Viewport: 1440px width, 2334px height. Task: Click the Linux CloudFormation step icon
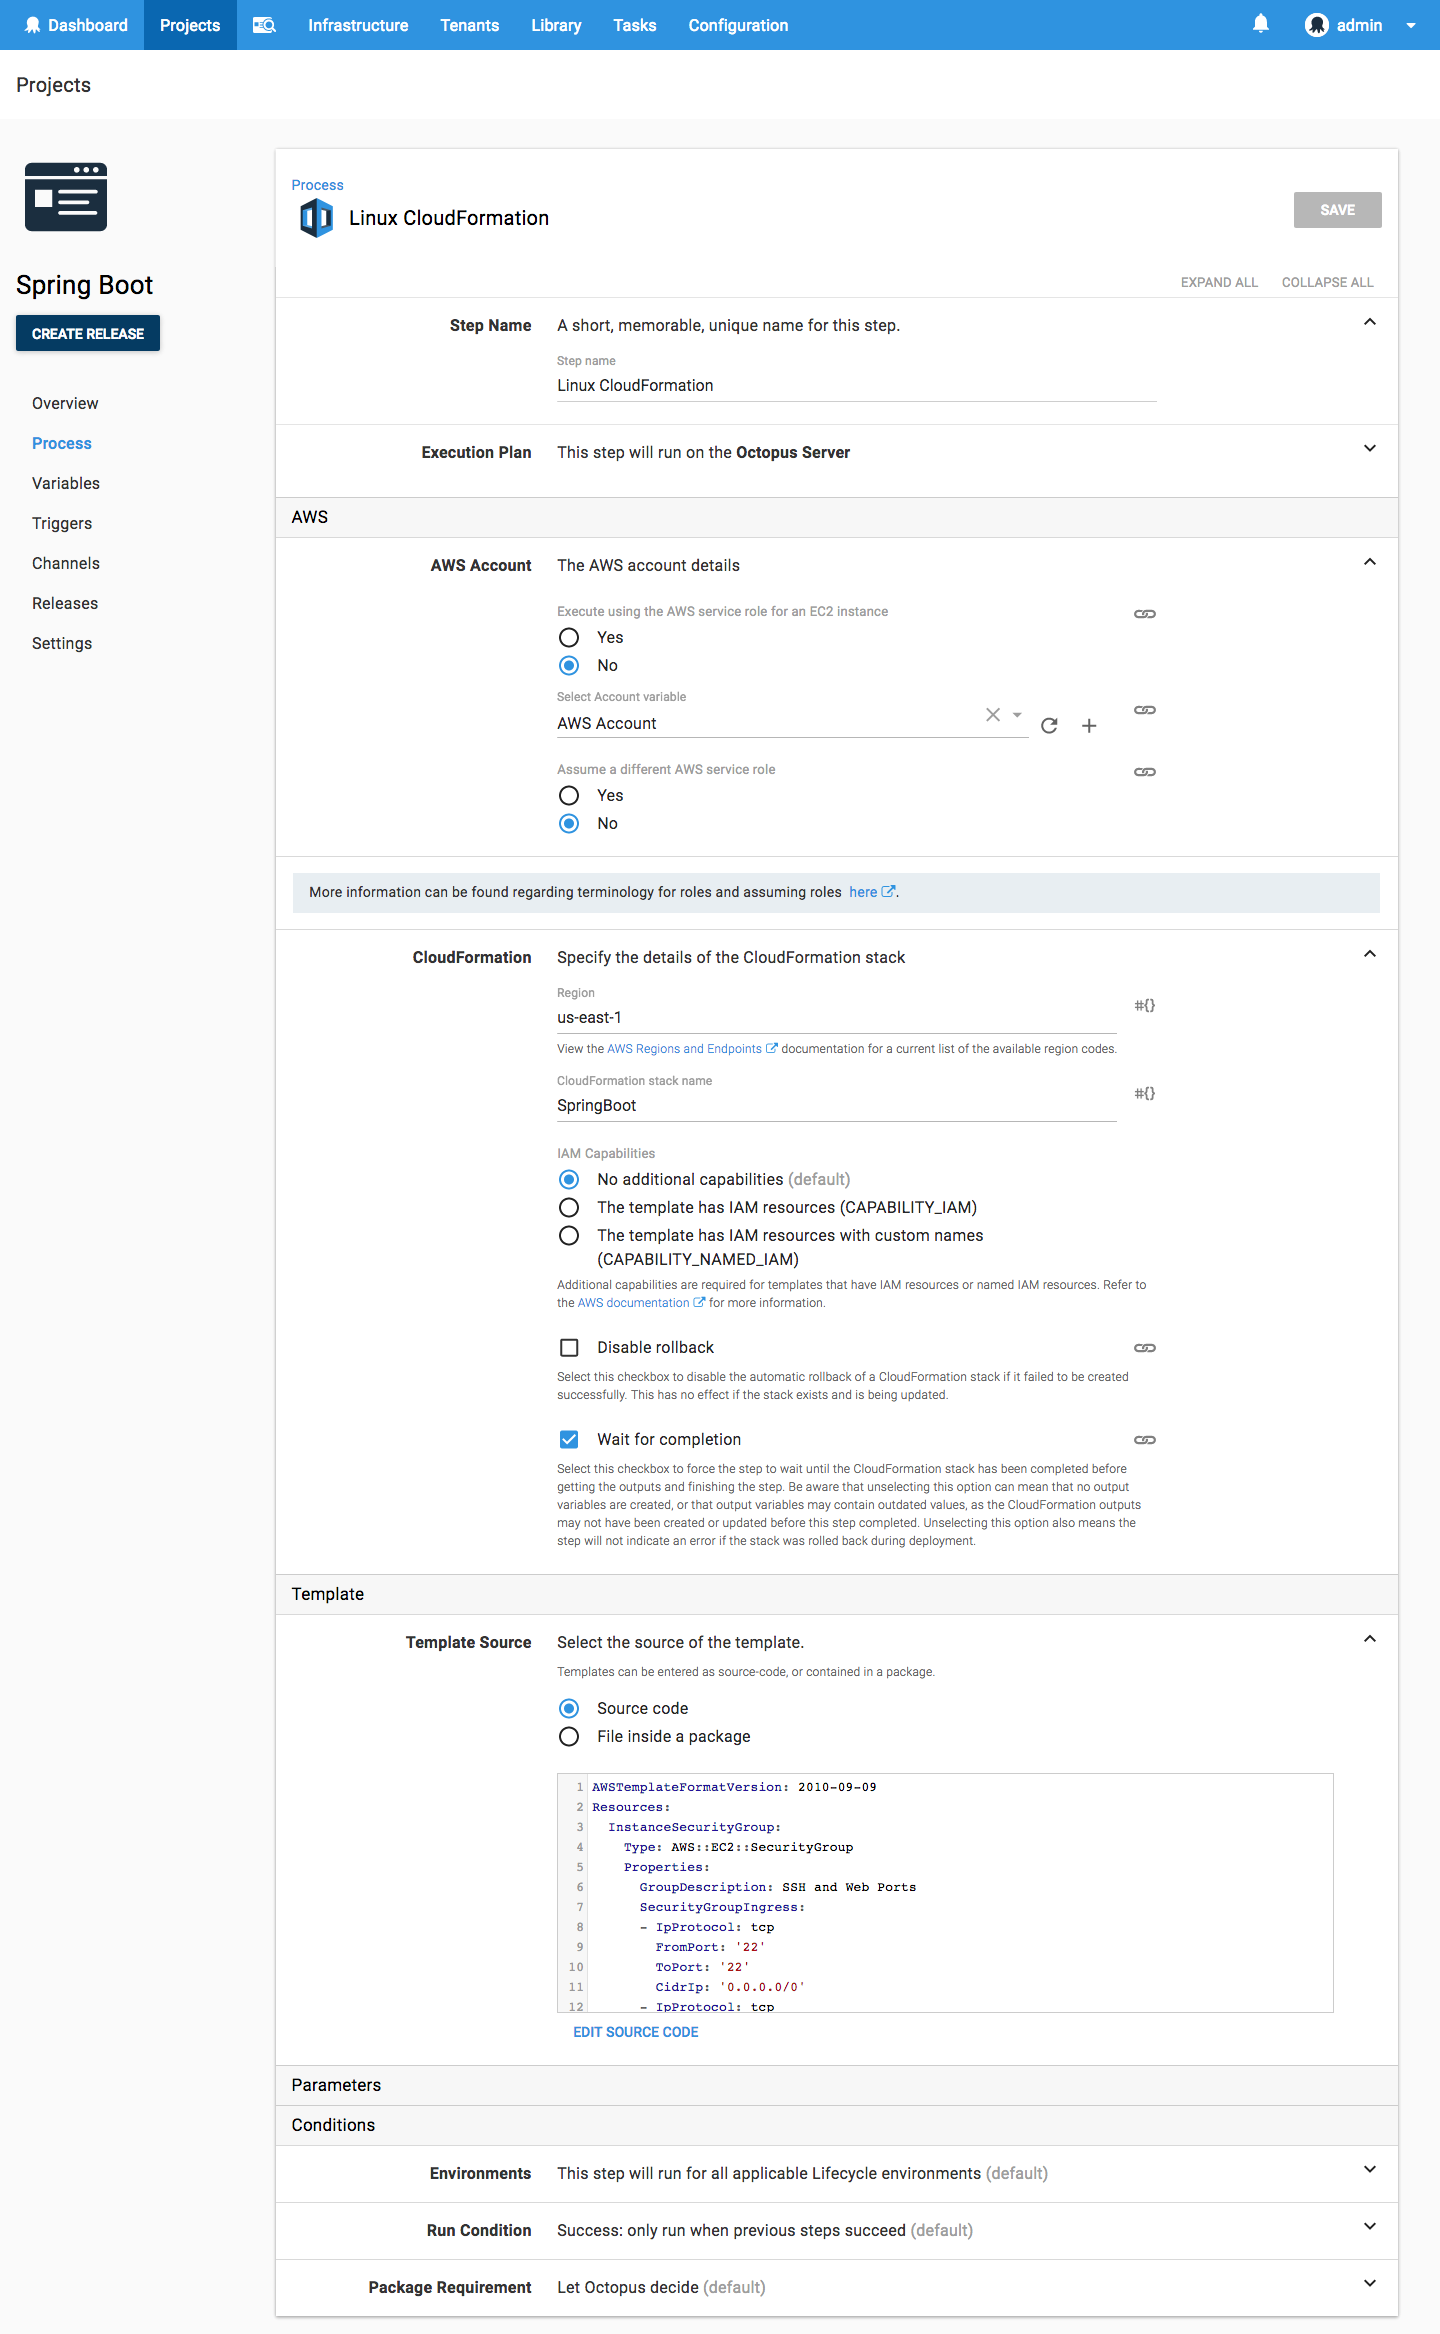click(316, 218)
